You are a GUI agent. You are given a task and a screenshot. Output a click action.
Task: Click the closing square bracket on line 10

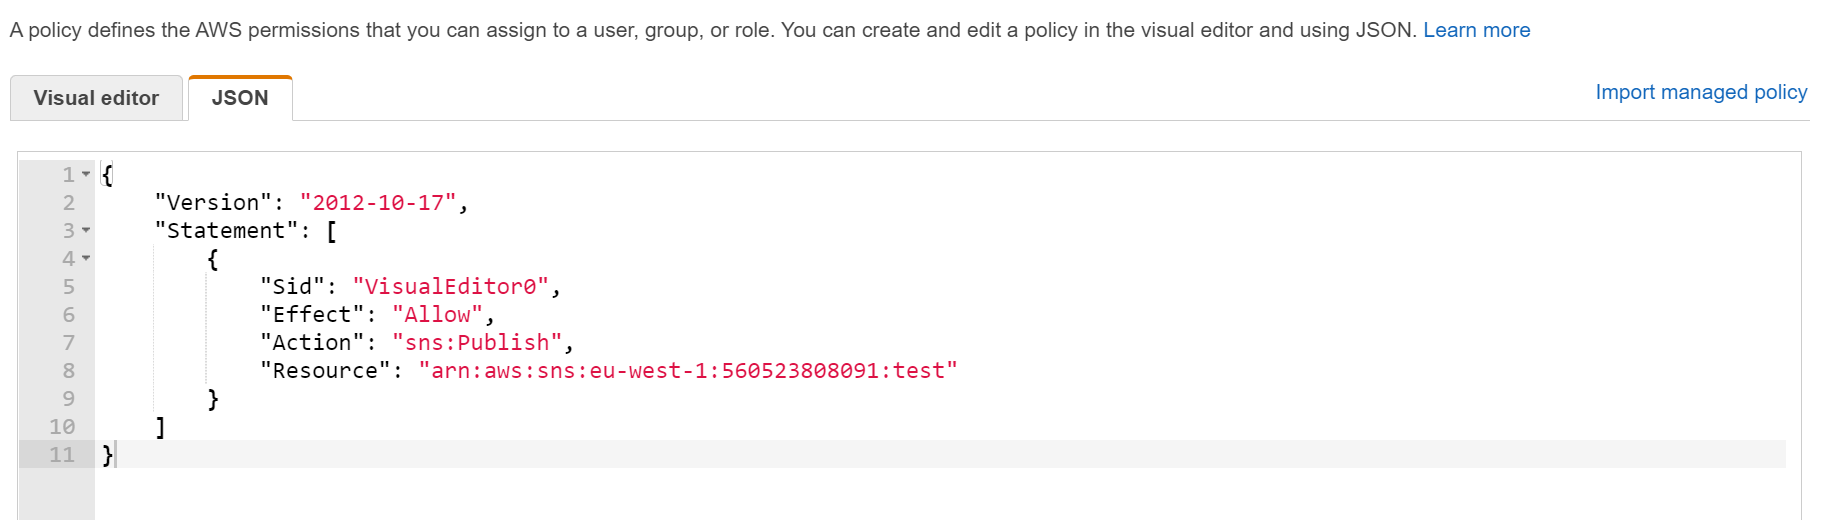point(160,427)
